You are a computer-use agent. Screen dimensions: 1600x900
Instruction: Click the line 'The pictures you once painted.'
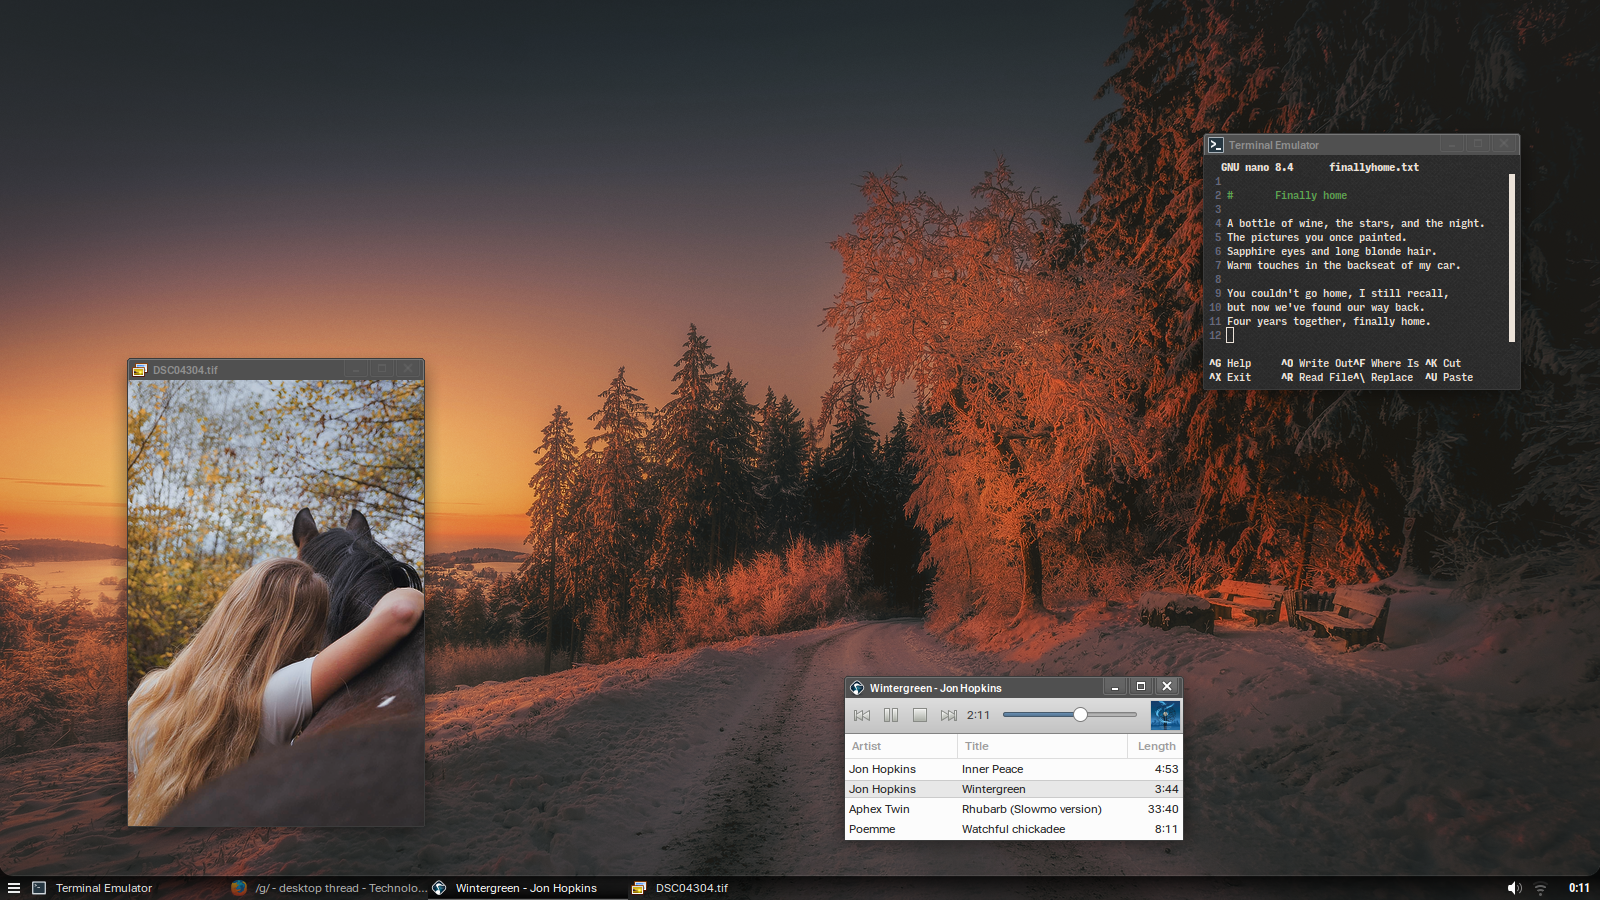(x=1317, y=237)
